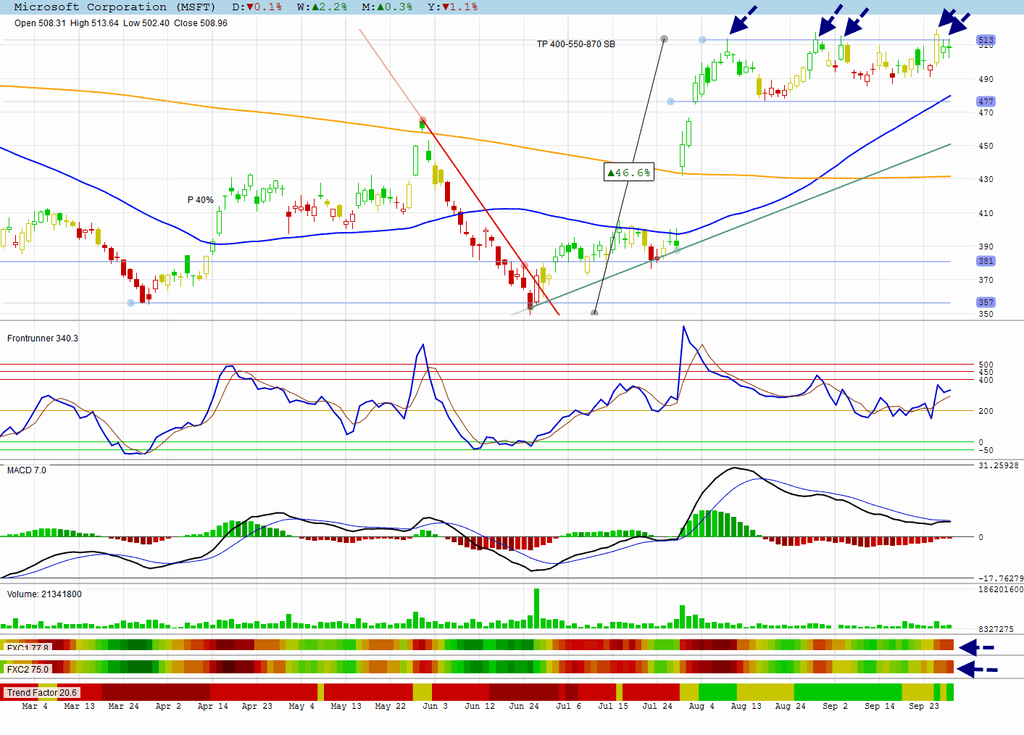Click the light-blue handle on the 357 support line
1024x735 pixels.
pyautogui.click(x=131, y=302)
